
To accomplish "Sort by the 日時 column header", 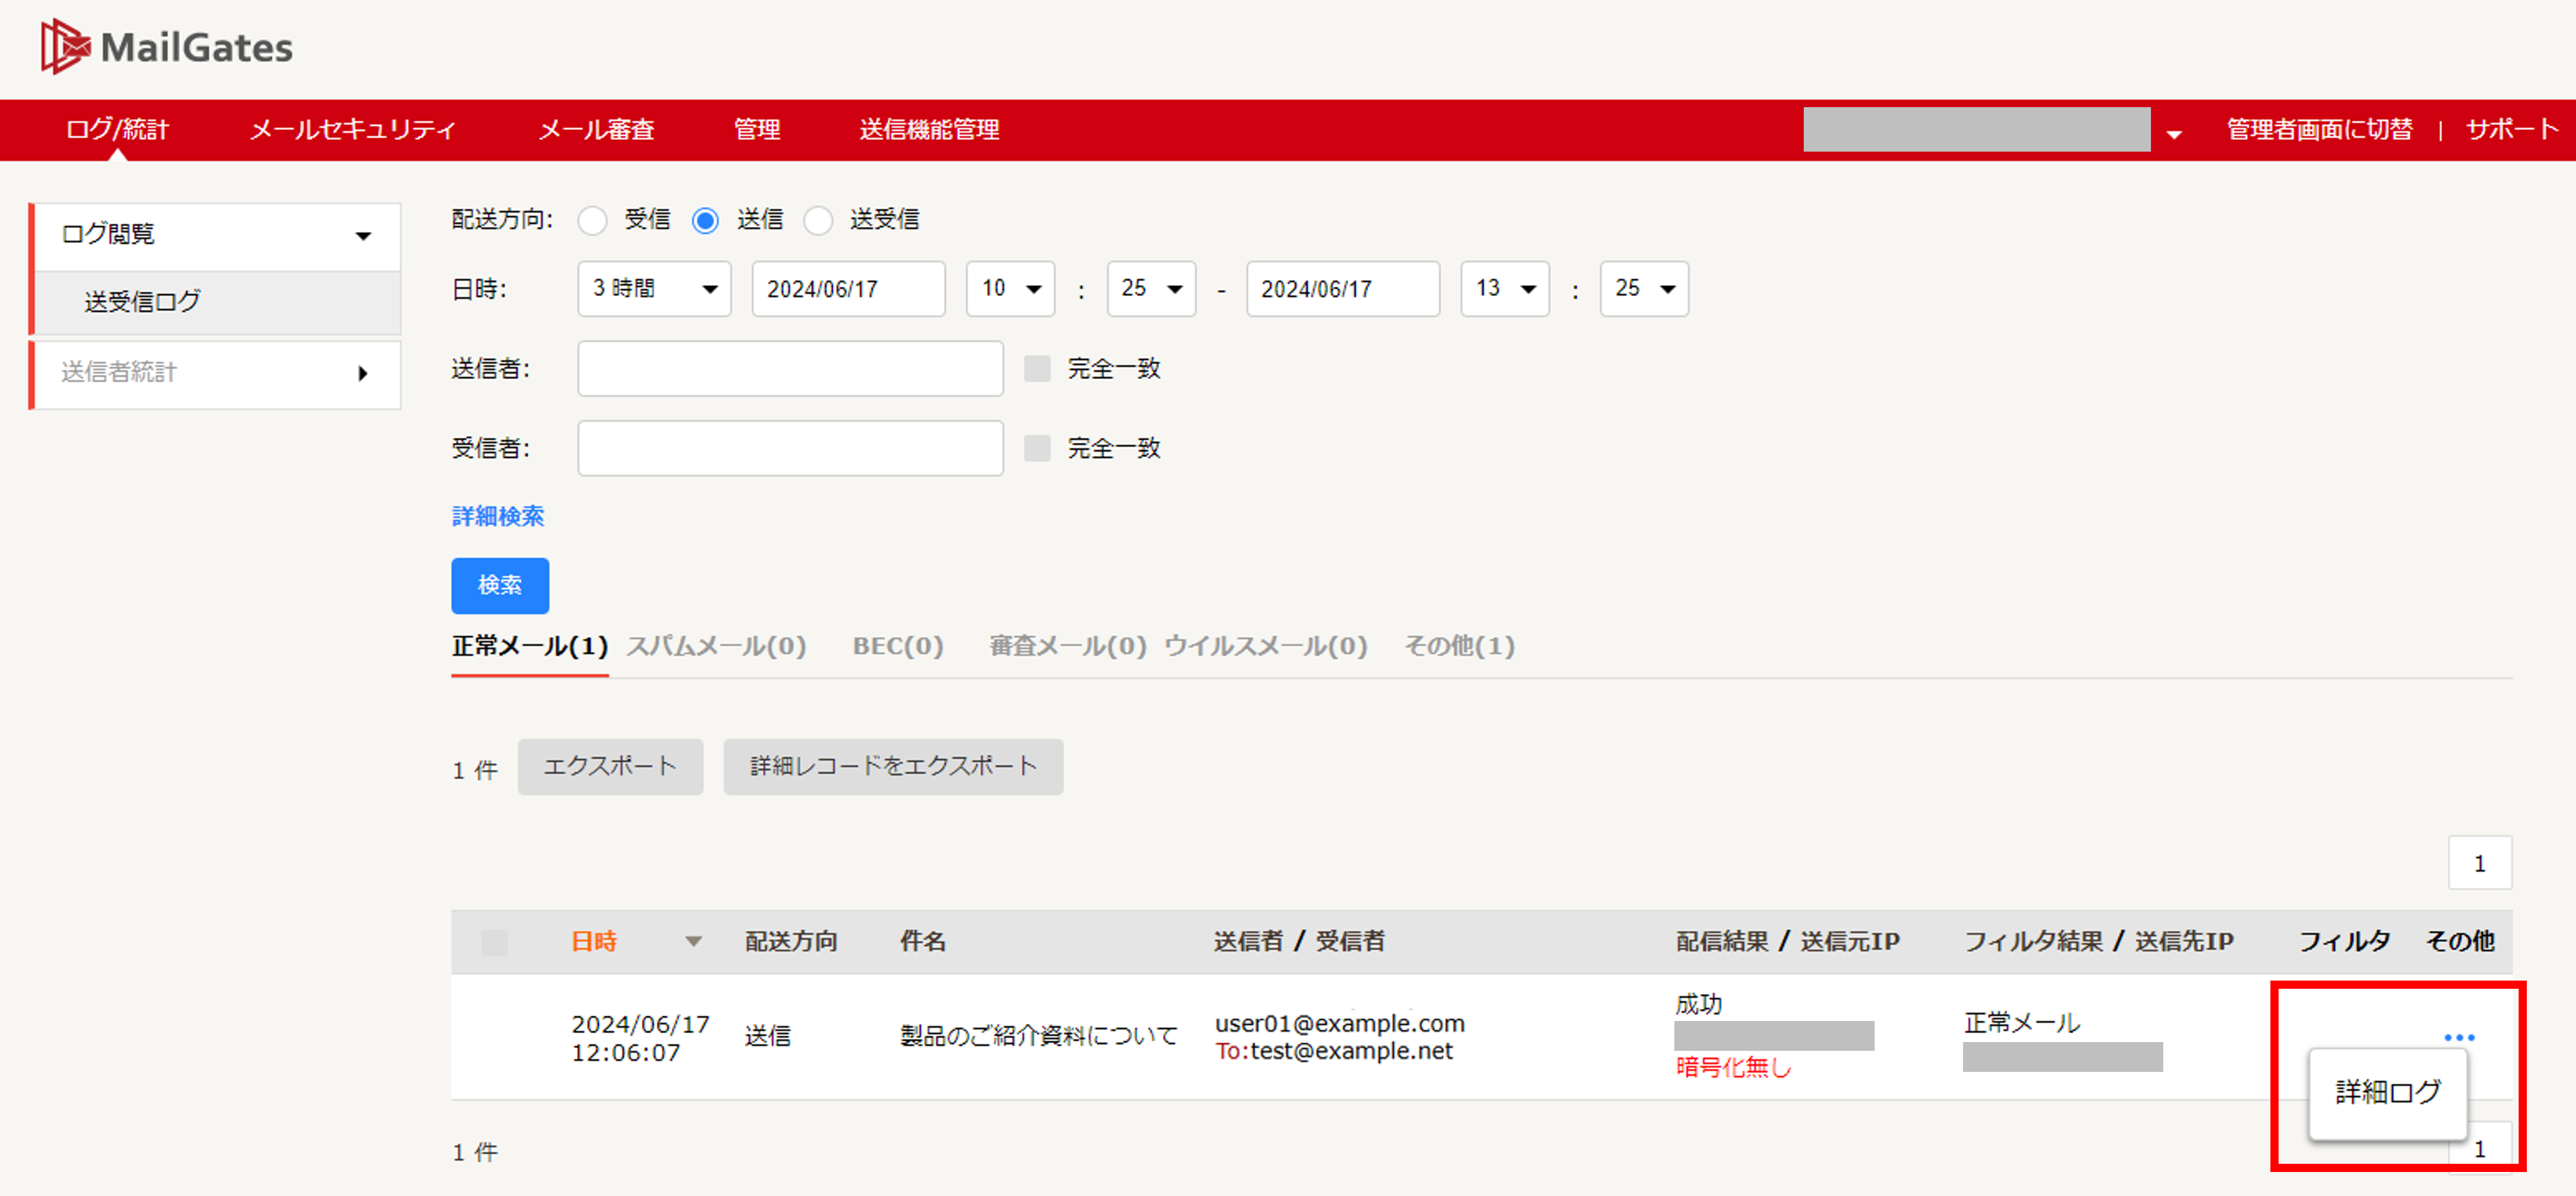I will point(594,942).
